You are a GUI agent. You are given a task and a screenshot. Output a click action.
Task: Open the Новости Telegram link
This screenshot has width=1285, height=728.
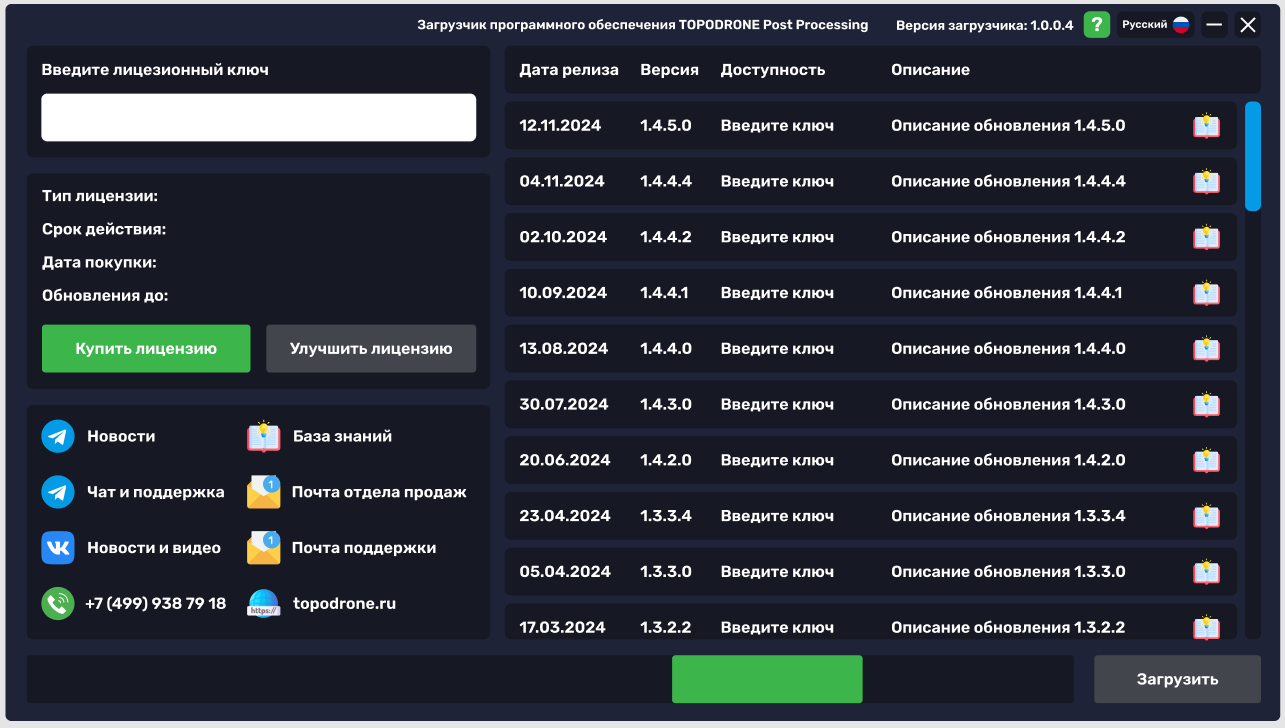coord(121,436)
